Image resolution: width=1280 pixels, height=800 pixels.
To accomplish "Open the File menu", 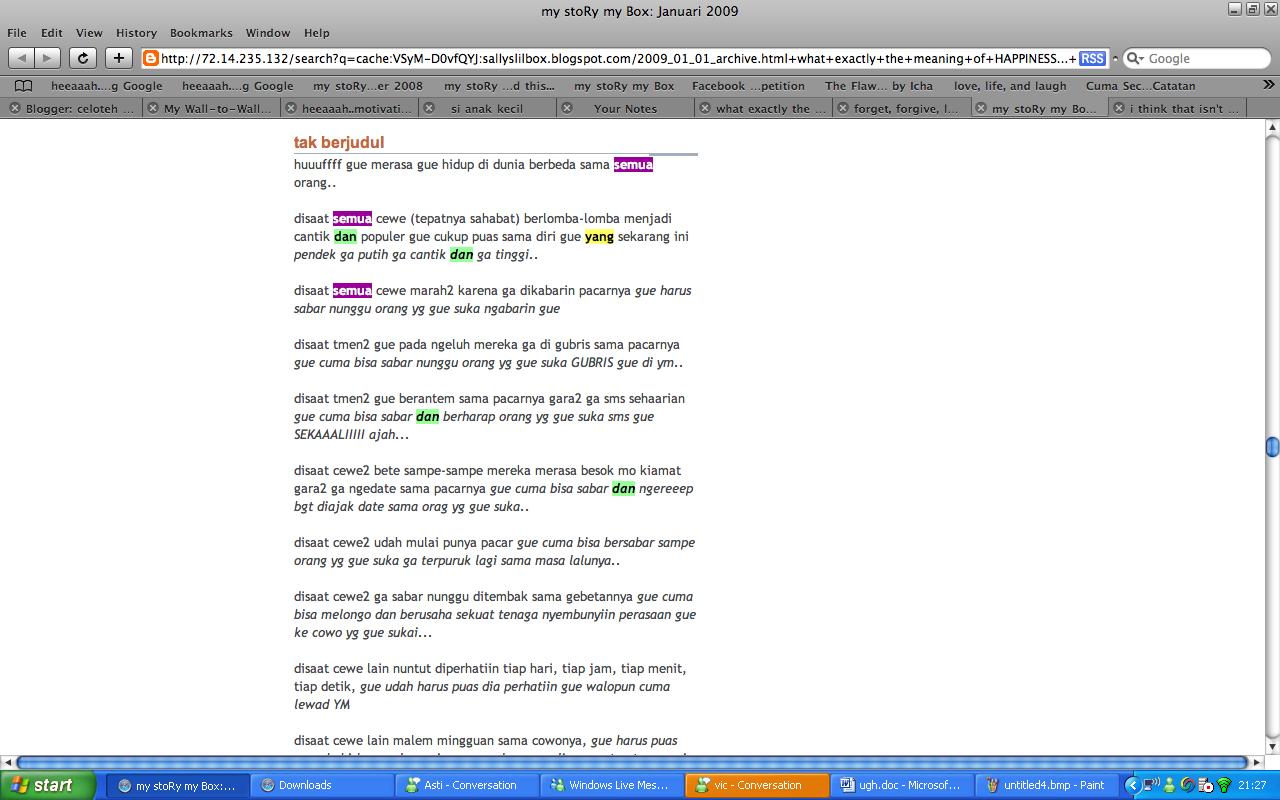I will click(17, 33).
